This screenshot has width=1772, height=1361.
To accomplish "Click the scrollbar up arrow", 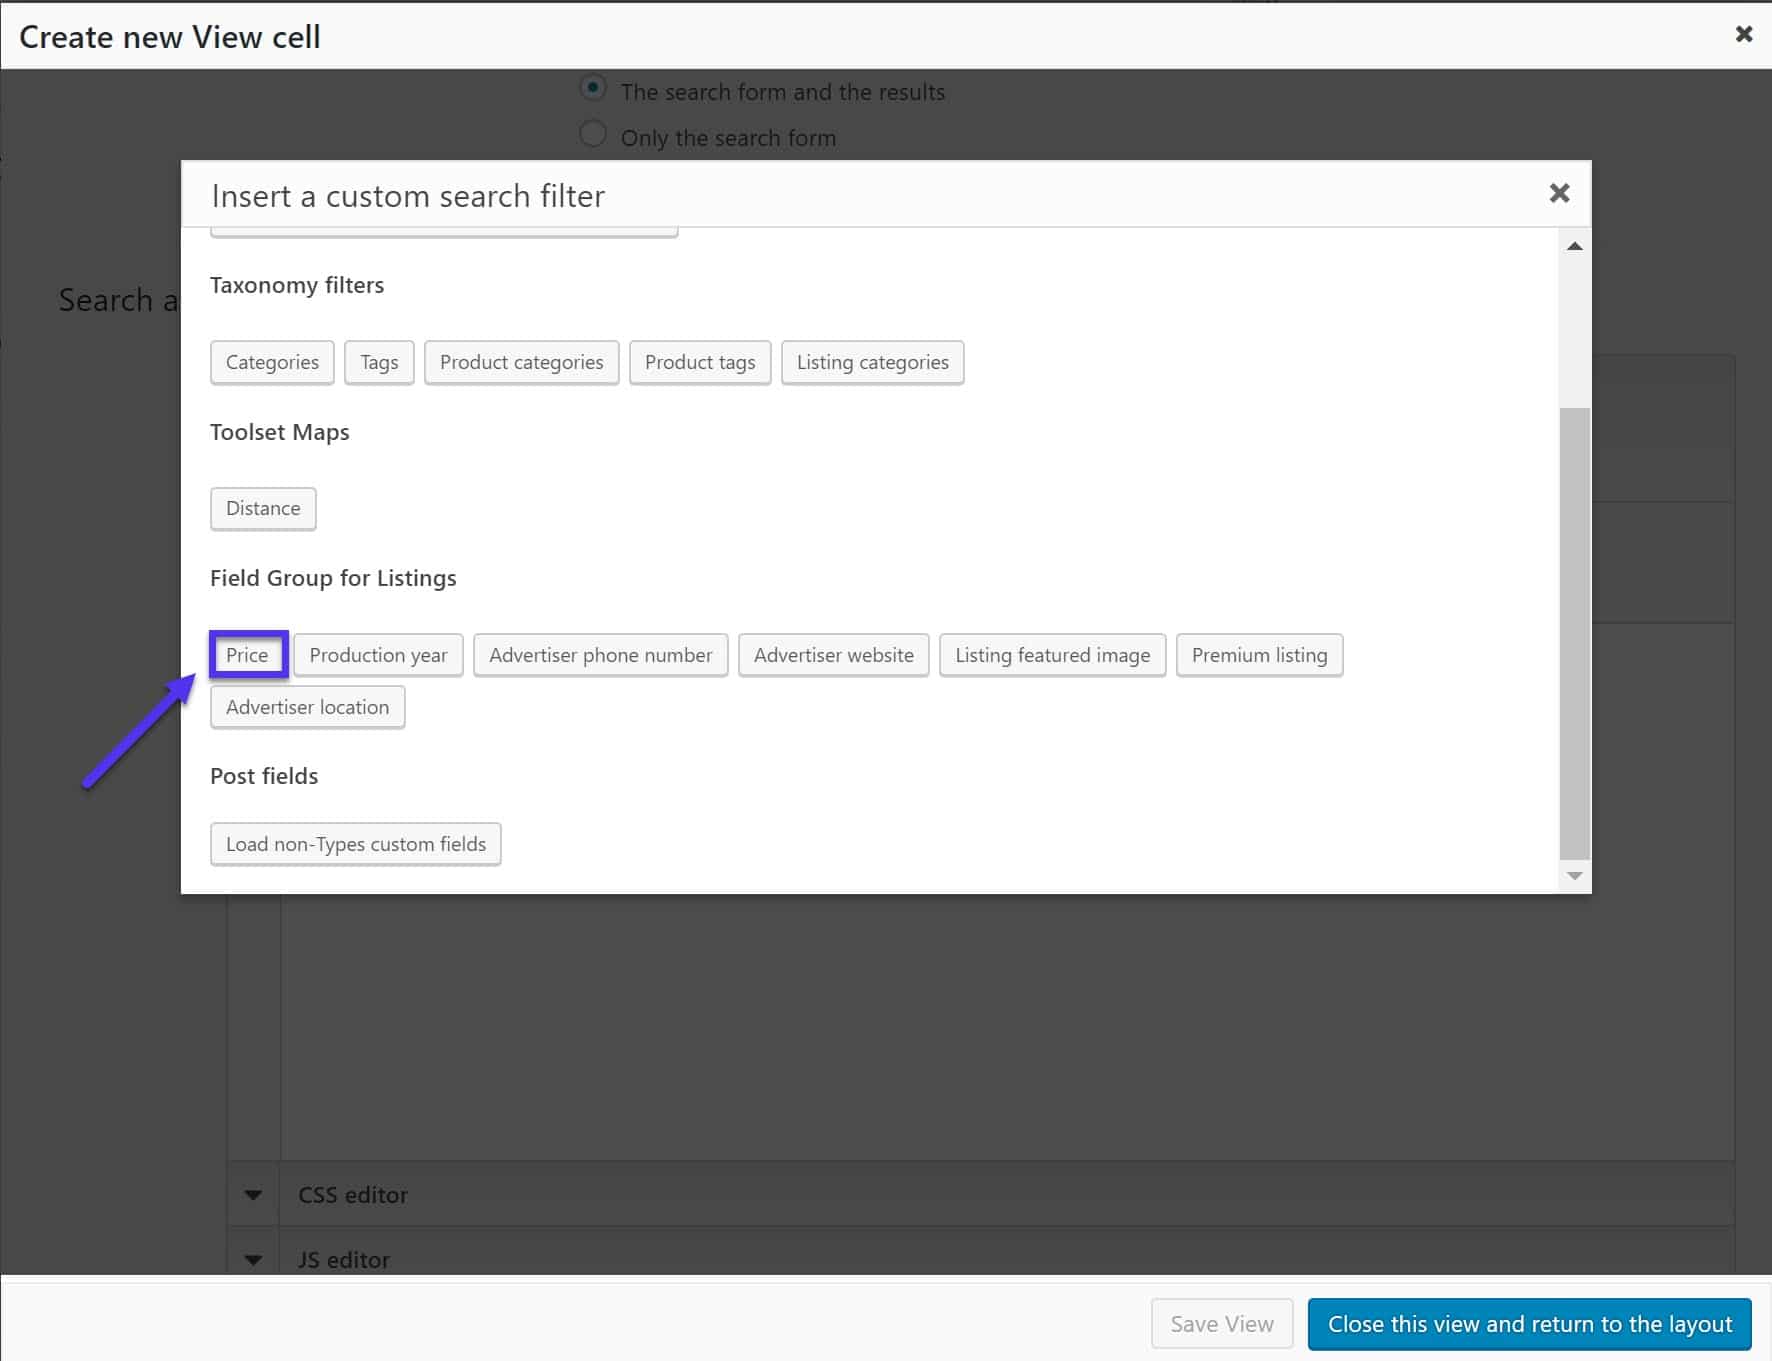I will (1573, 246).
